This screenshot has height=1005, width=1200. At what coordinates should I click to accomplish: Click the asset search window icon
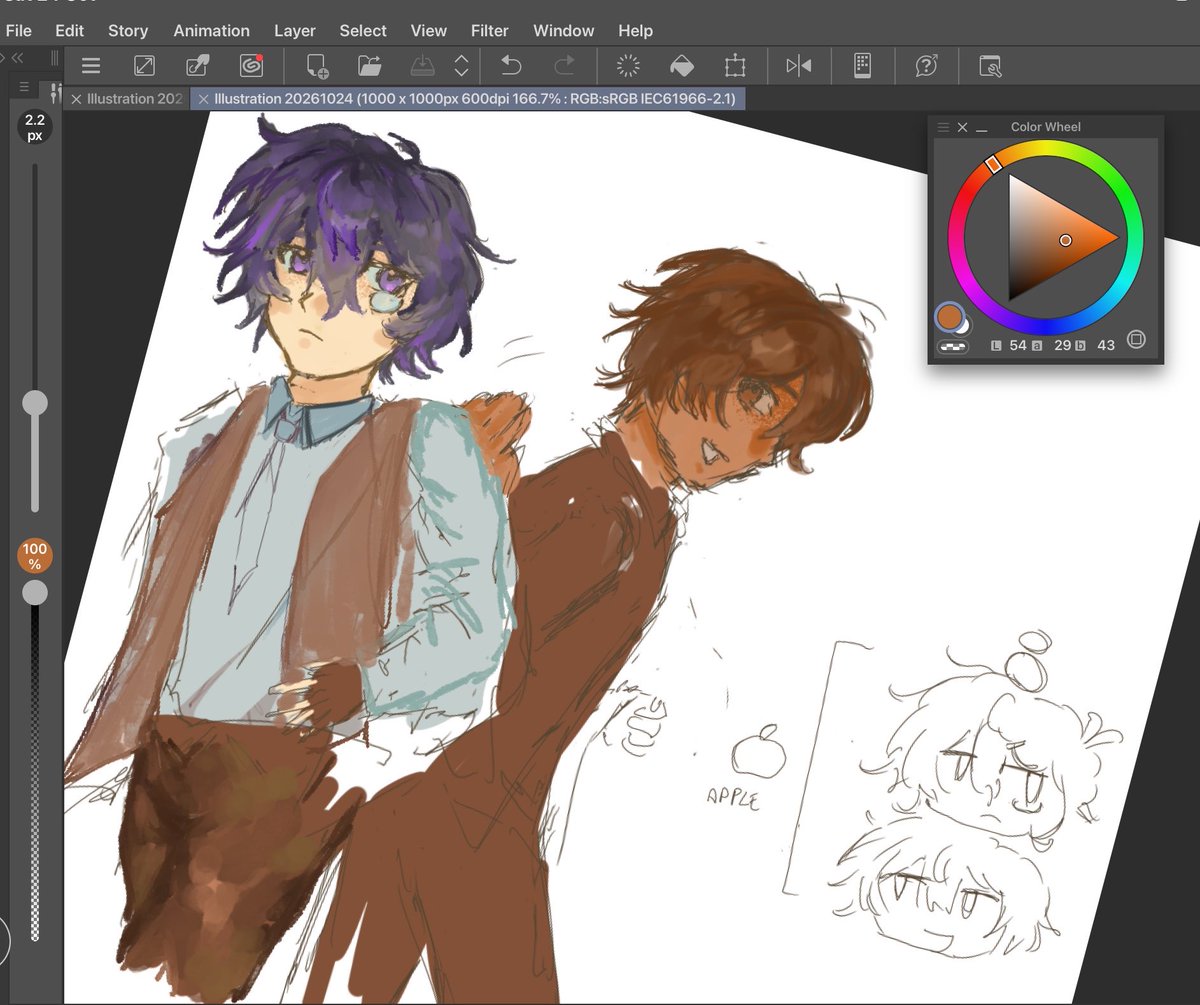(x=990, y=67)
